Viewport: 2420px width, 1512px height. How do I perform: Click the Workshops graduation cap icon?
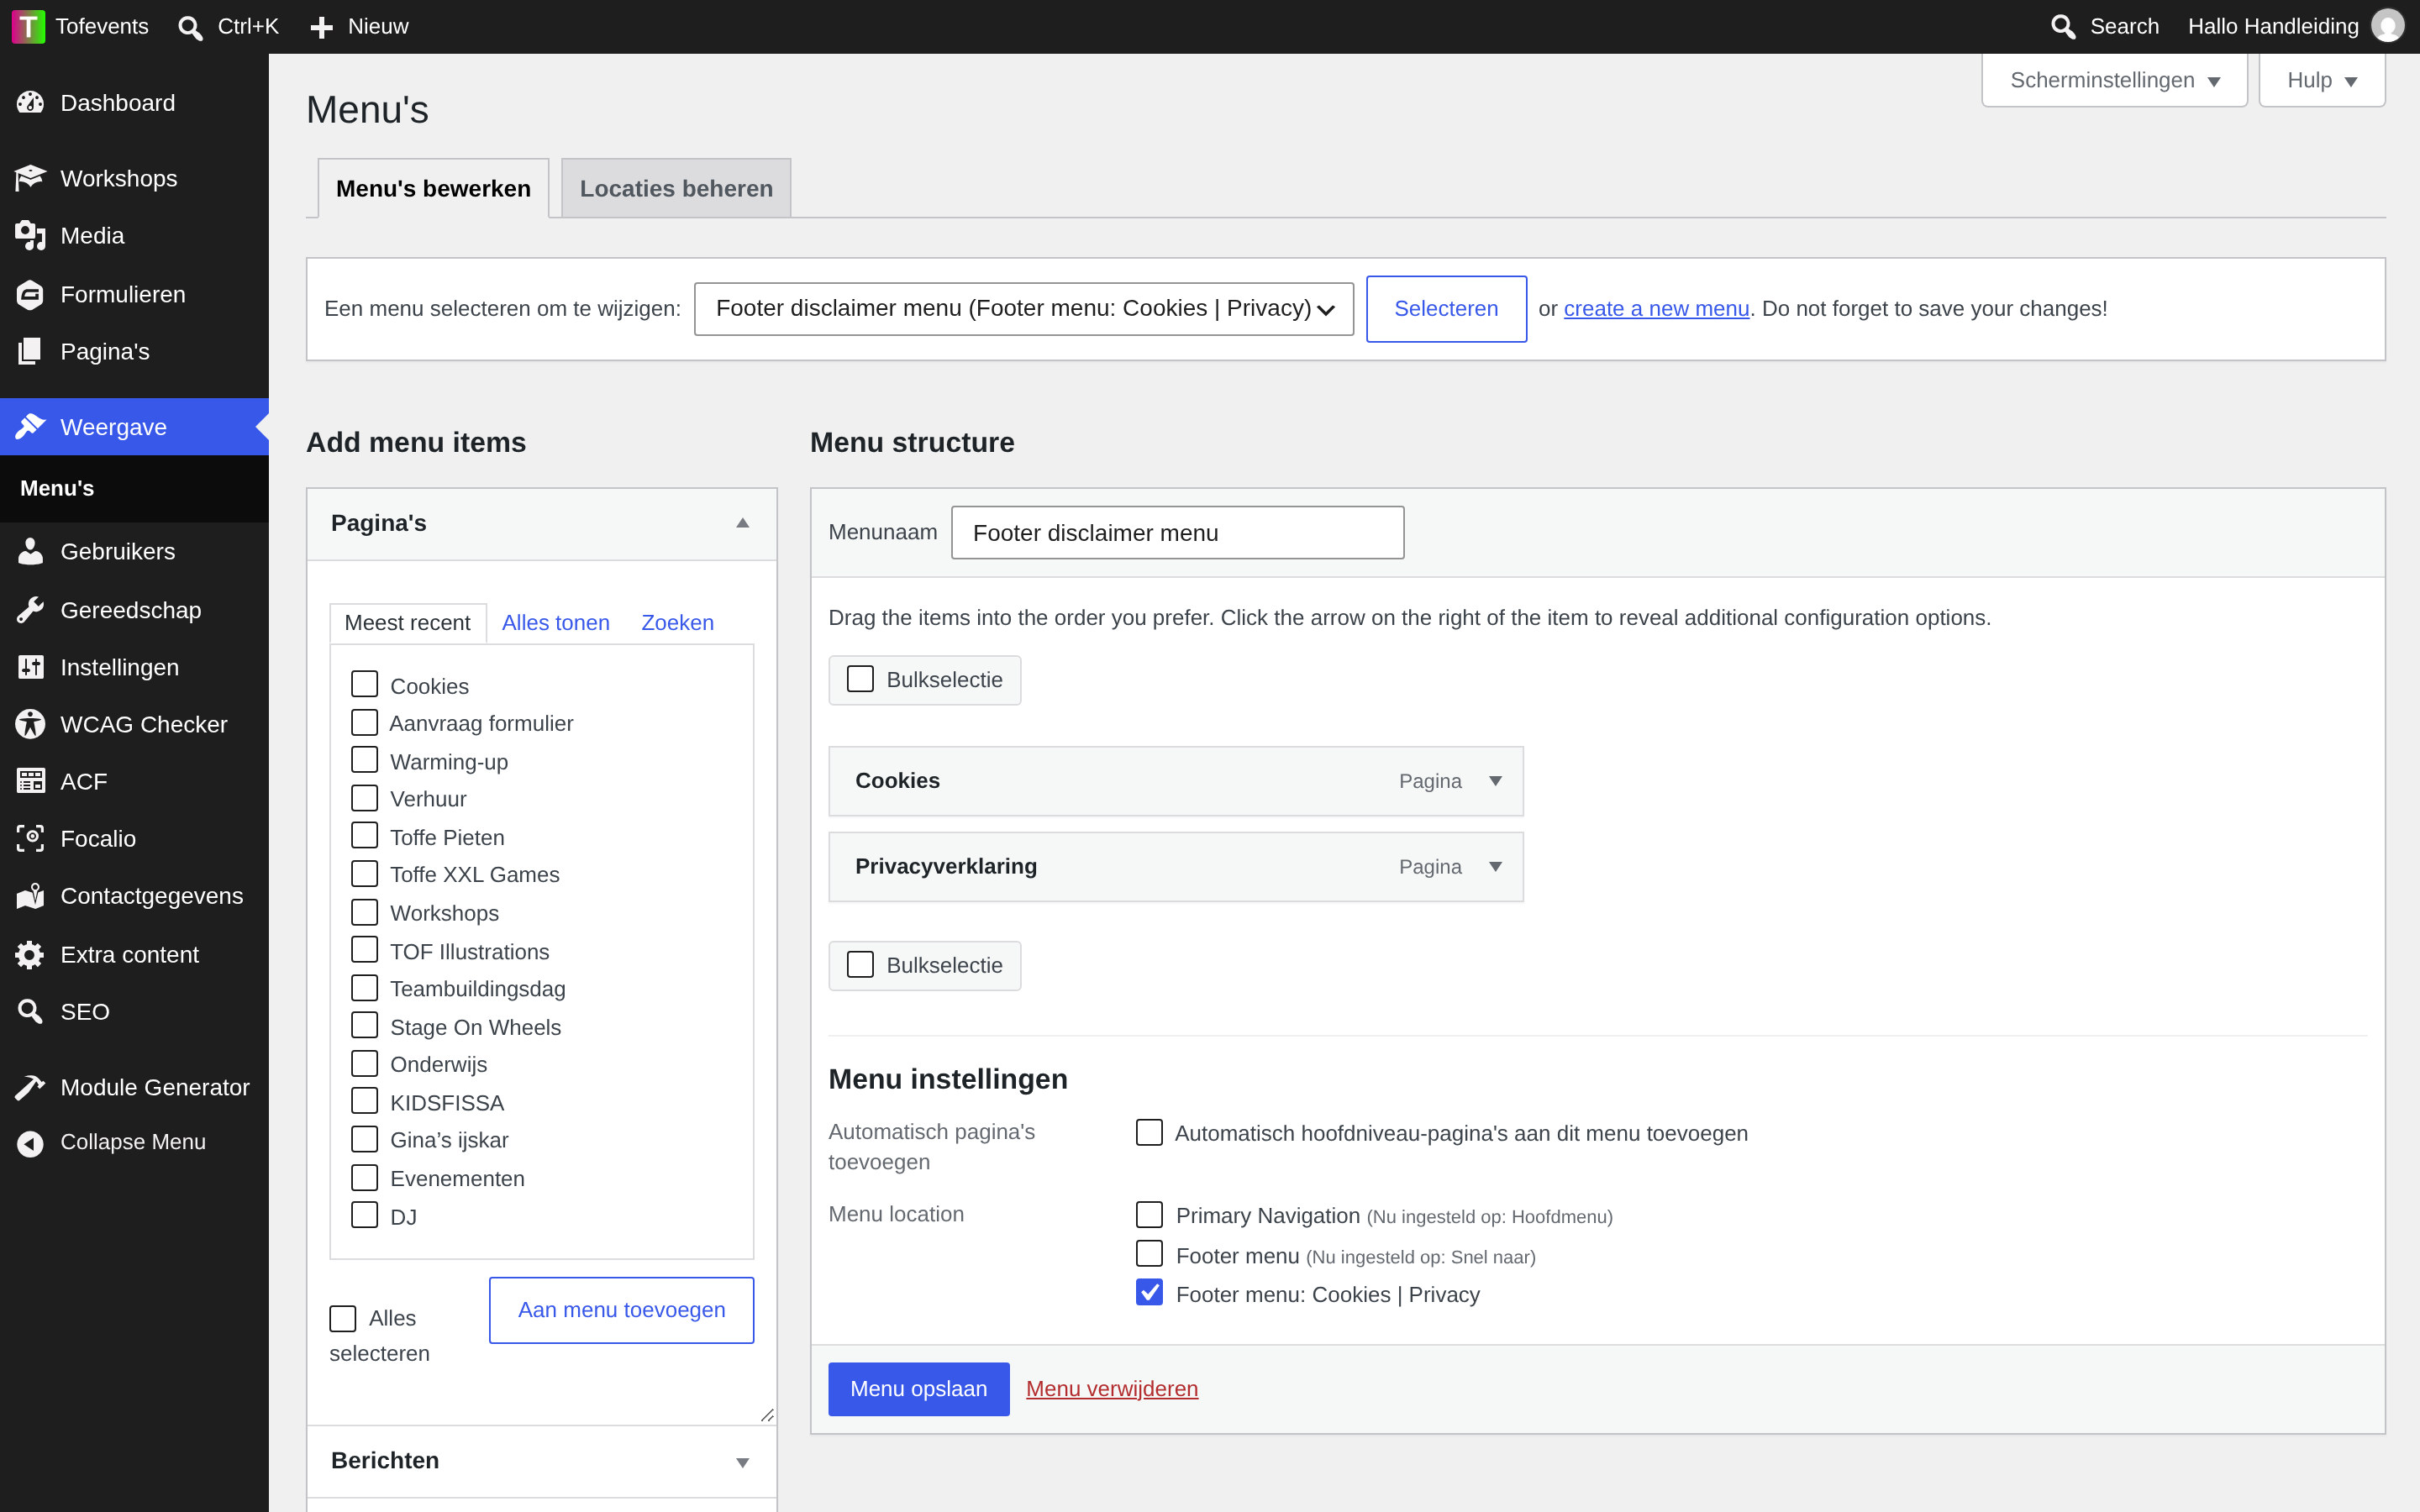[x=30, y=178]
